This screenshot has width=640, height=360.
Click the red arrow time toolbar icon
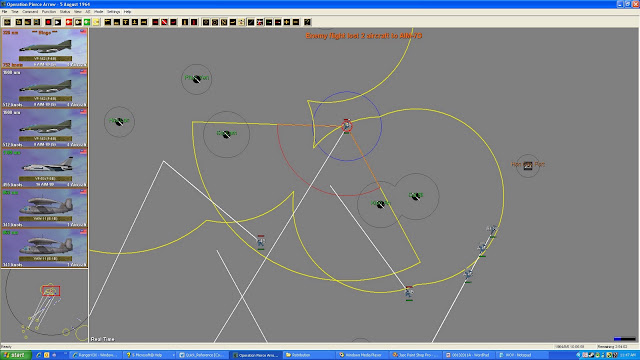click(69, 22)
